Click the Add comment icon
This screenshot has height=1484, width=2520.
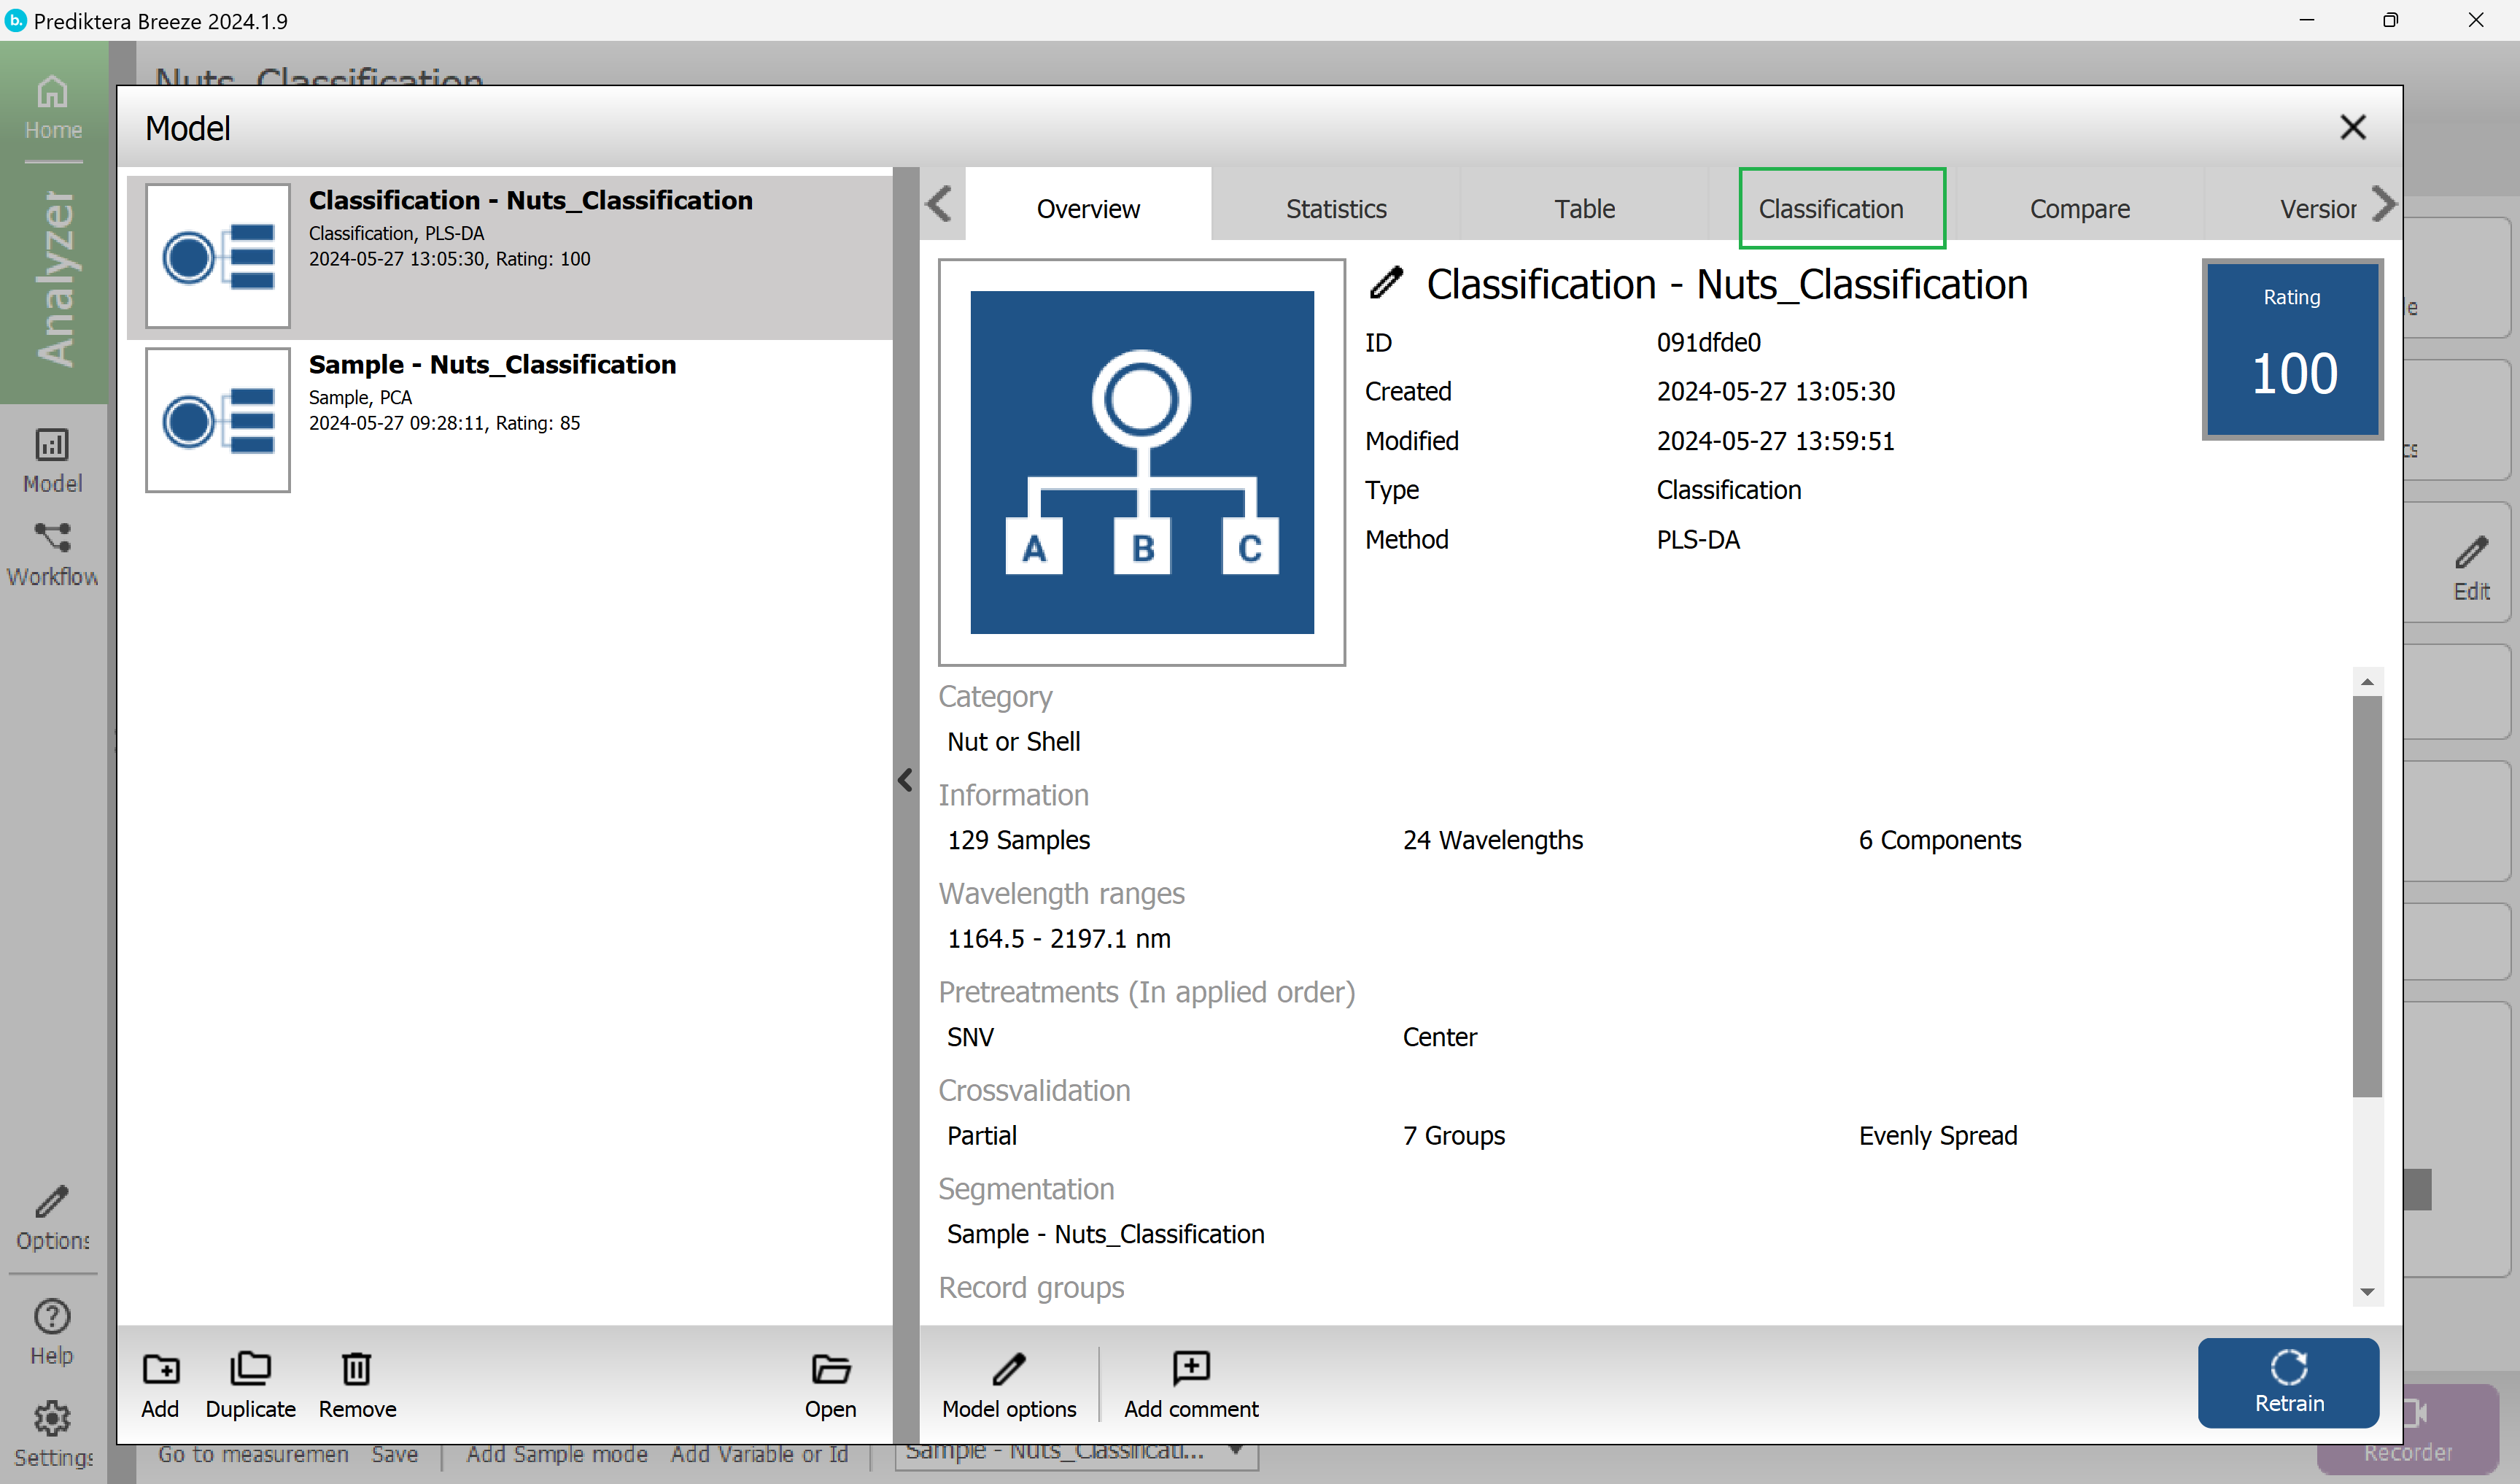tap(1191, 1368)
